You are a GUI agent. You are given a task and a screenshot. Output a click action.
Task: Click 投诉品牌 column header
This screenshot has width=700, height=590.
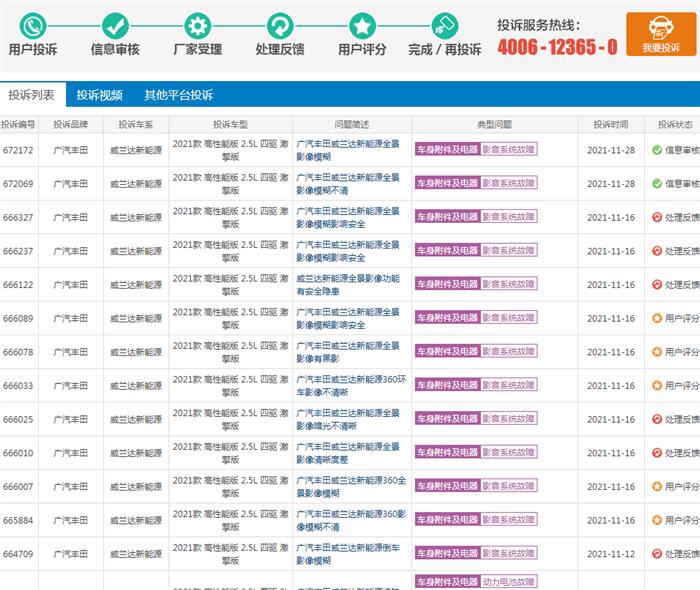pyautogui.click(x=71, y=125)
